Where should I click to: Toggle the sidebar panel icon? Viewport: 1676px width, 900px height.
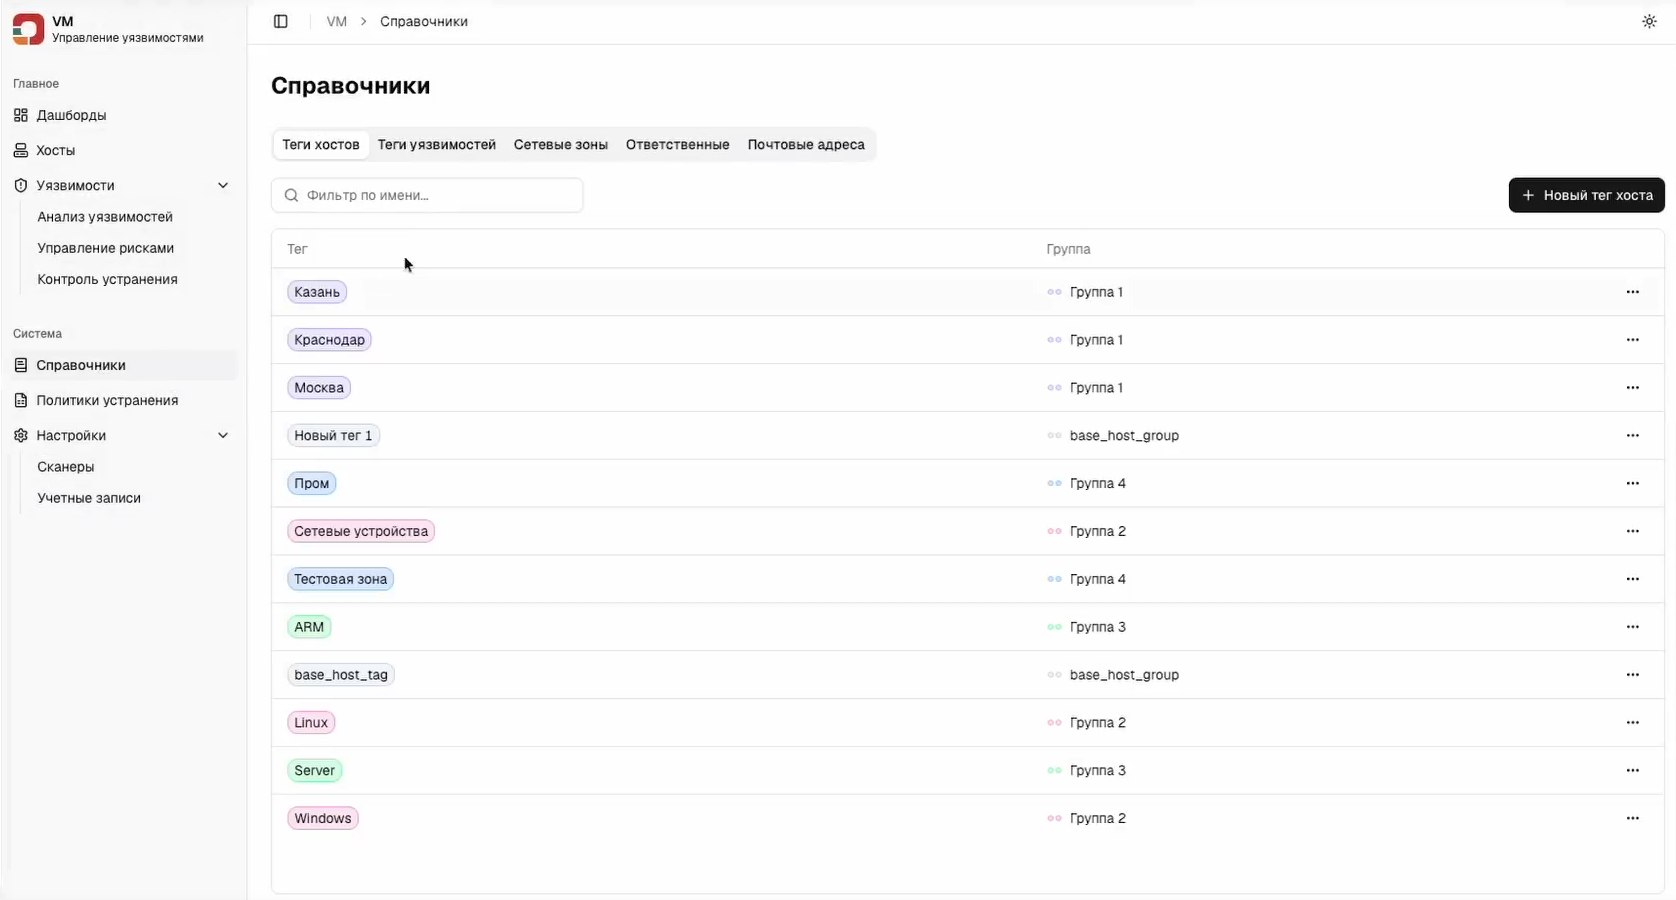[x=281, y=22]
